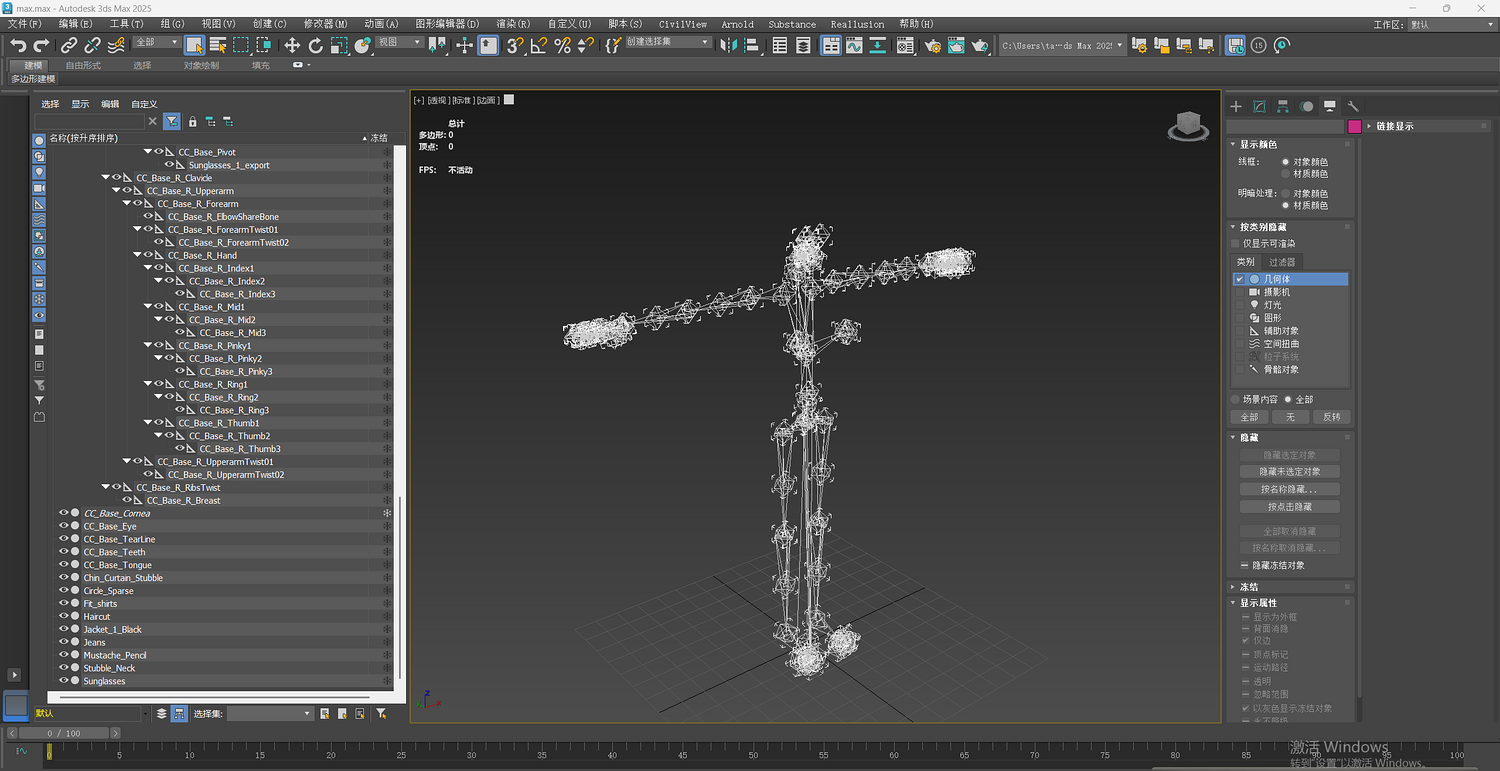Toggle the 辅助对象 category checkbox
Screen dimensions: 1500x771
pyautogui.click(x=1240, y=331)
